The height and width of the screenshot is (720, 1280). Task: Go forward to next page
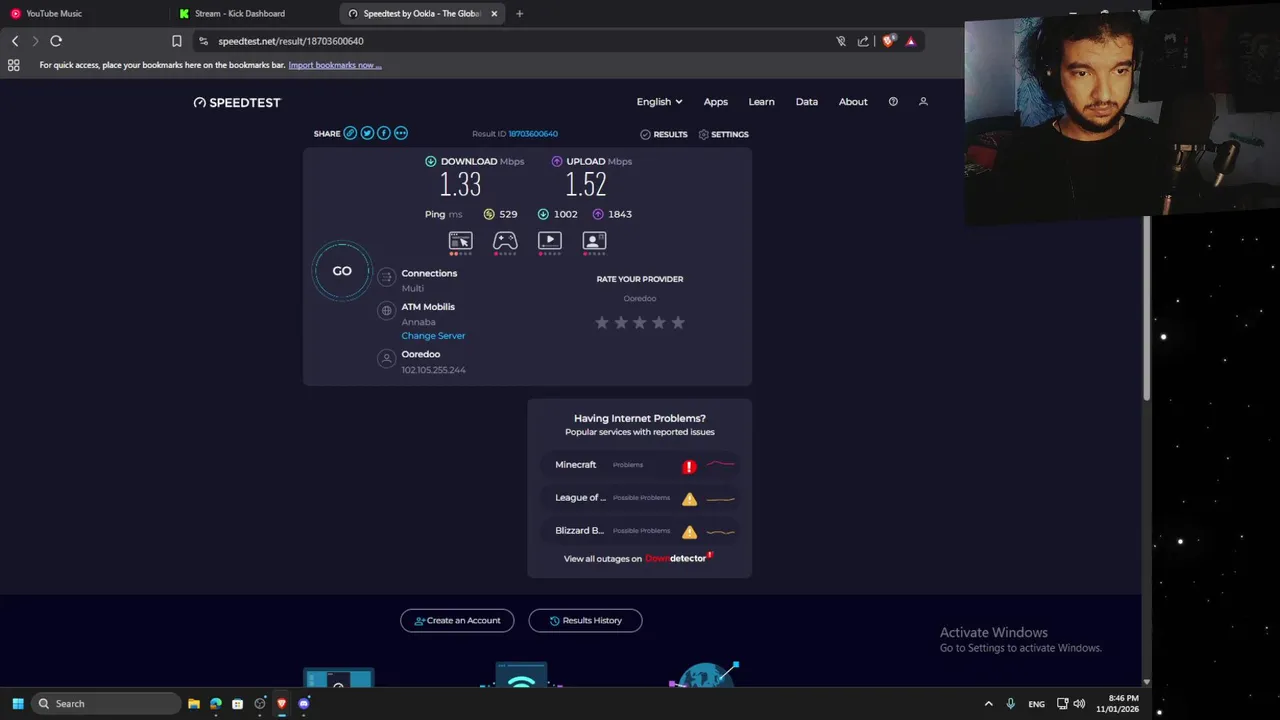tap(35, 41)
